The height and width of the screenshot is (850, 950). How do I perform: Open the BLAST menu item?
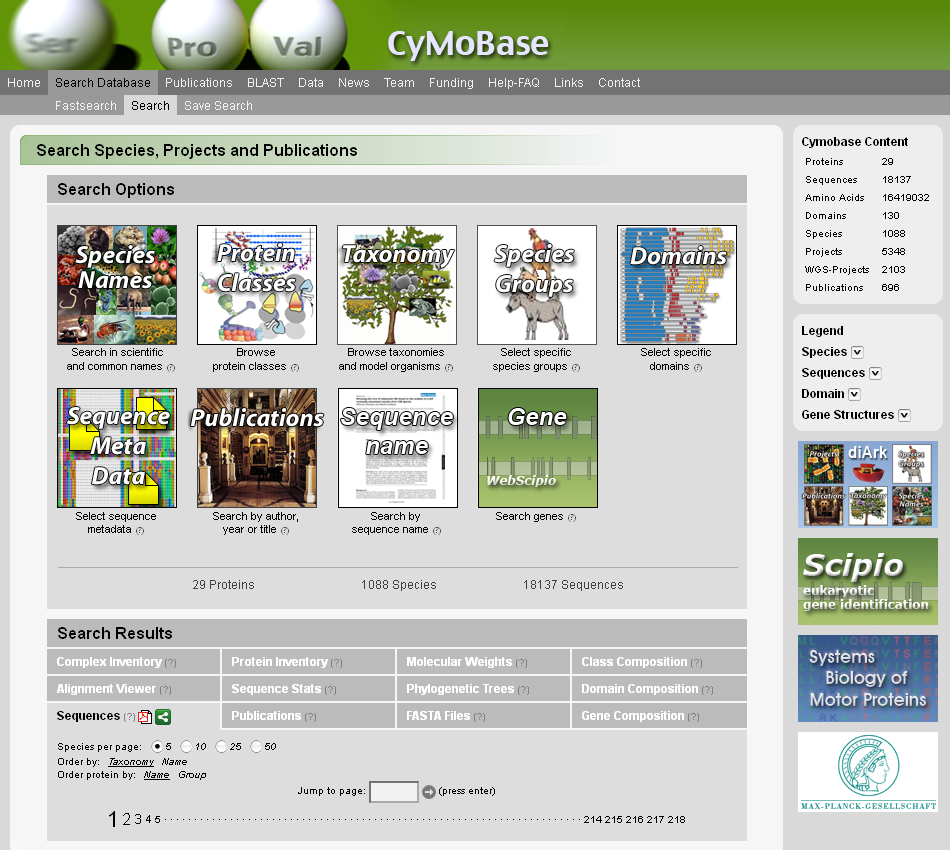265,82
